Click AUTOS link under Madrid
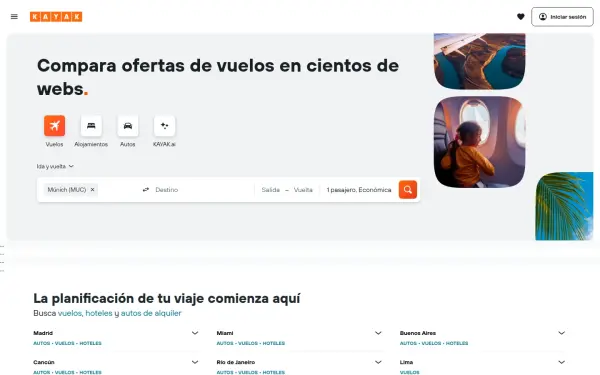Screen dimensions: 600x375 coord(42,343)
